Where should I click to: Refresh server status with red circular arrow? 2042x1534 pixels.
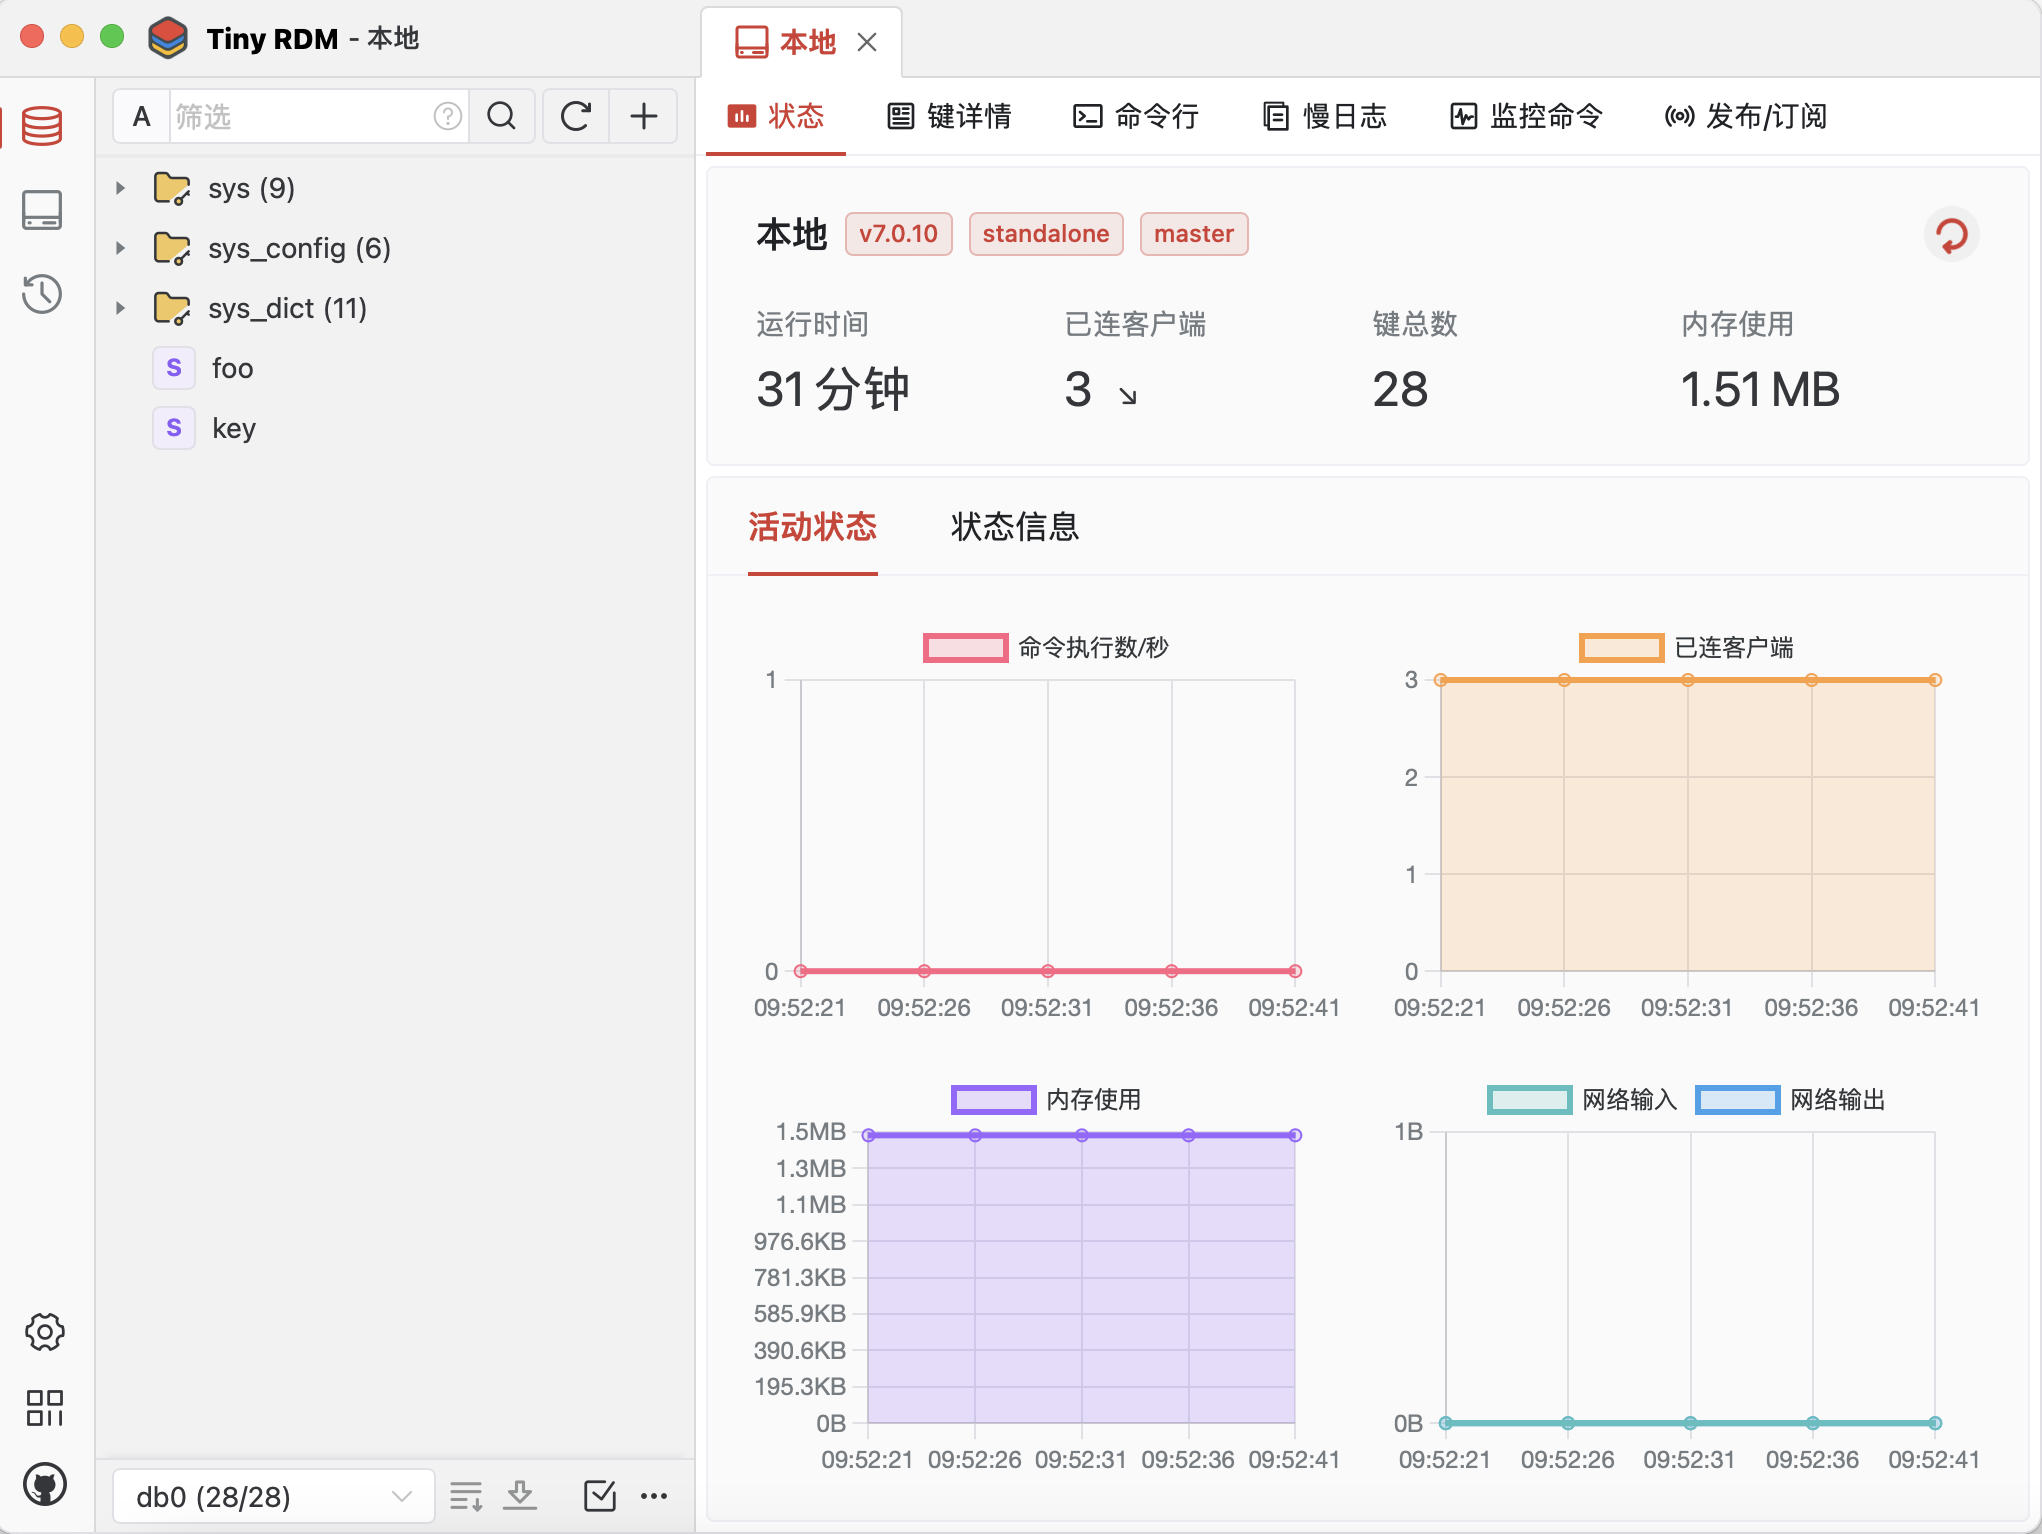[x=1951, y=235]
